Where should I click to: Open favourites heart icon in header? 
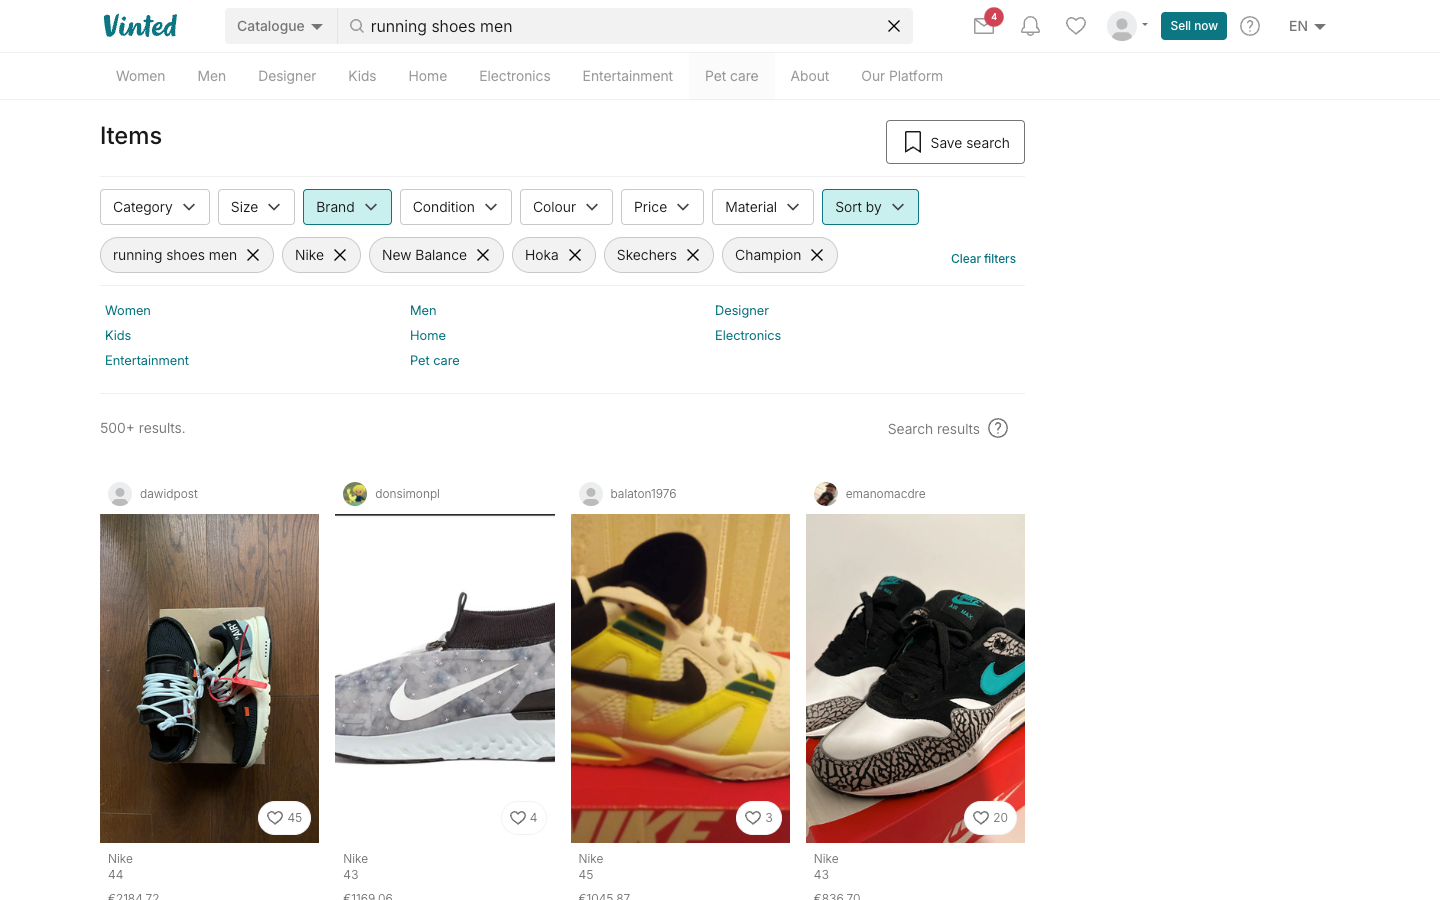point(1076,26)
